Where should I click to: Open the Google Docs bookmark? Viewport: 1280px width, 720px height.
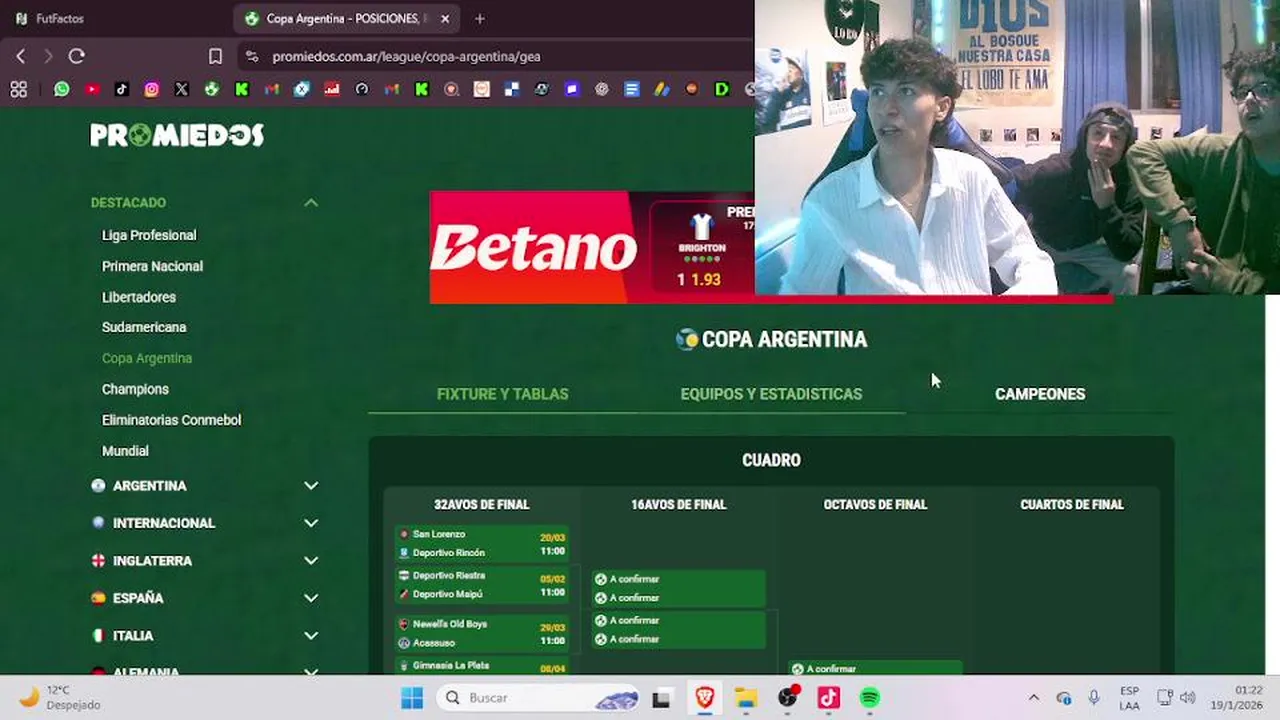(632, 89)
